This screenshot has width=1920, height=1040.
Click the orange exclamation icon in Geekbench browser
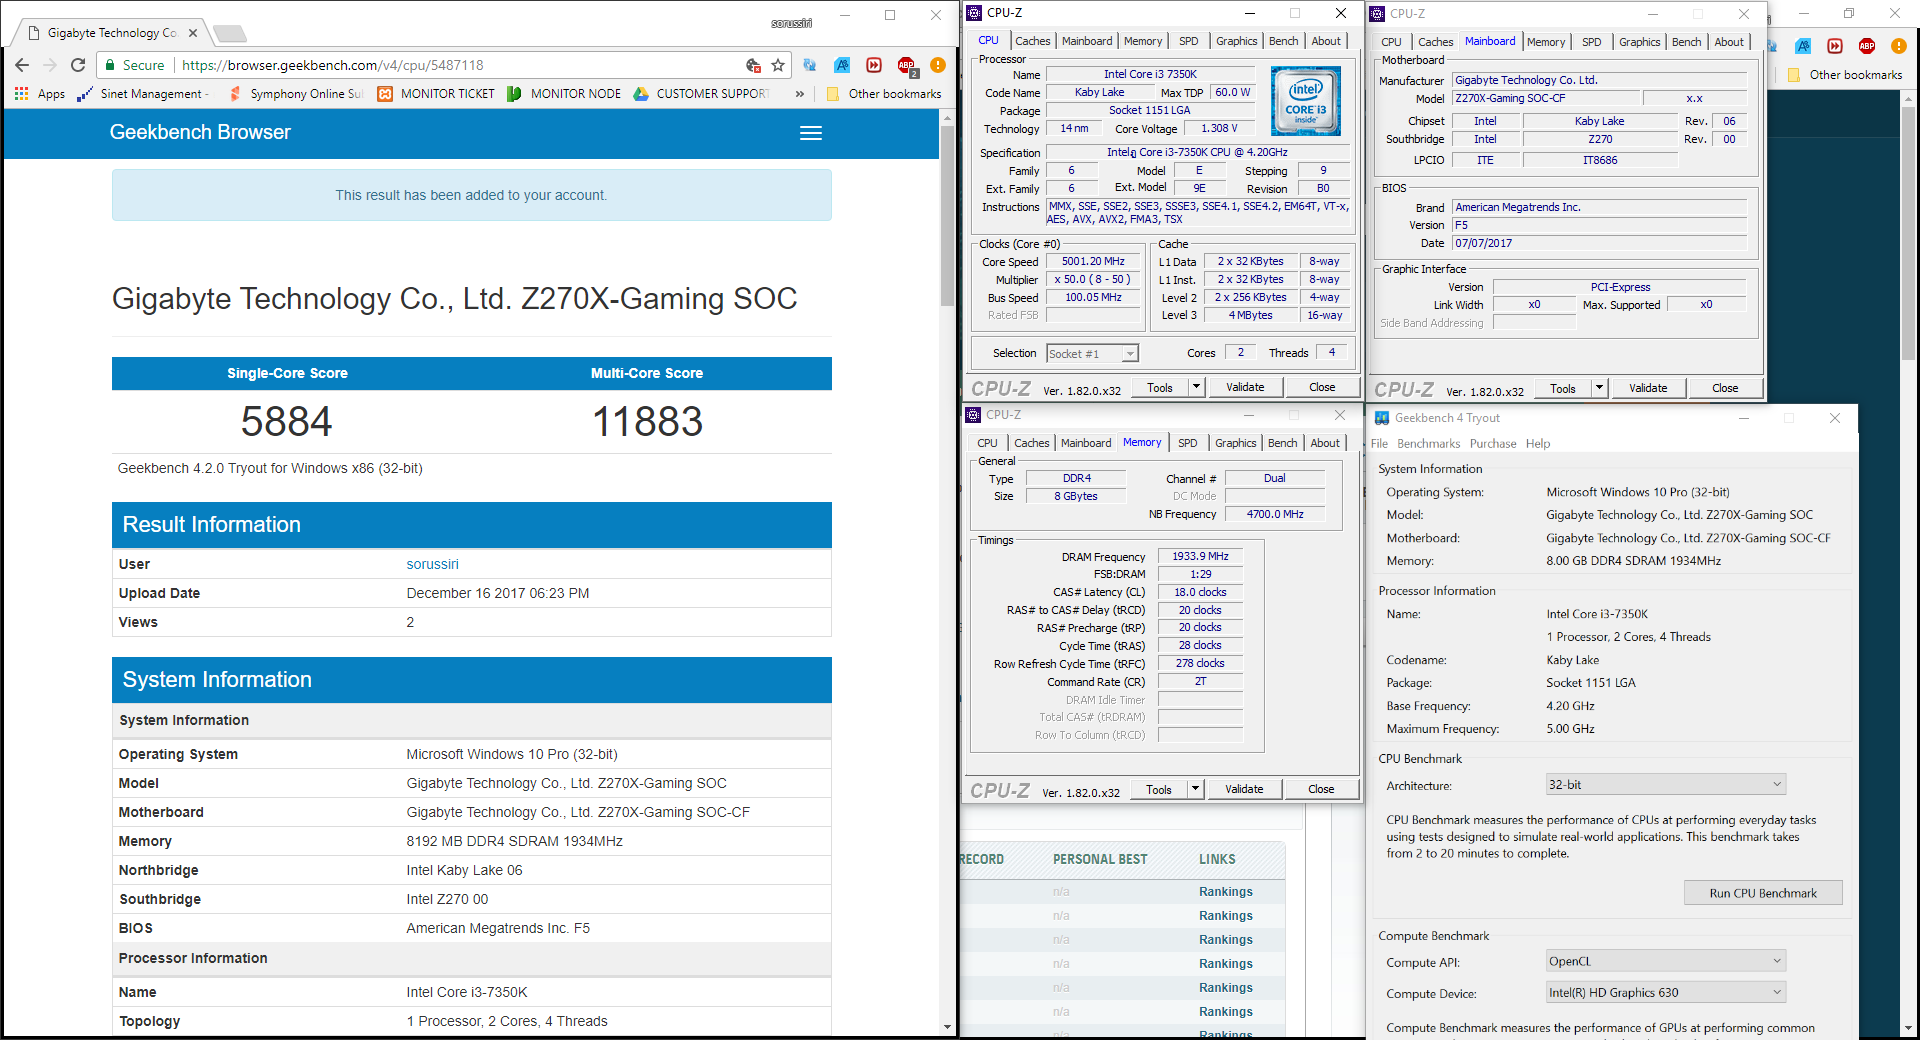938,65
